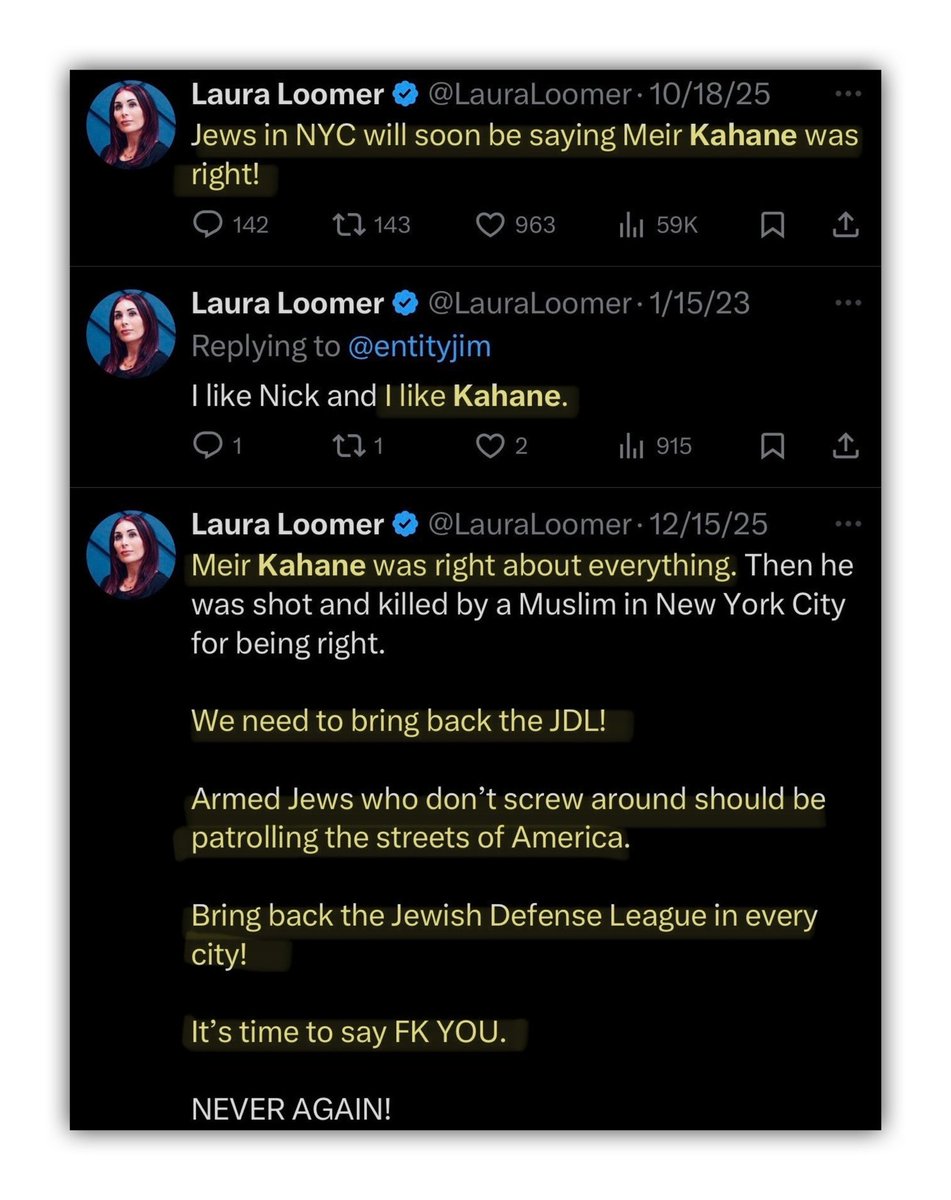Open the @entityjim profile link

[x=419, y=346]
